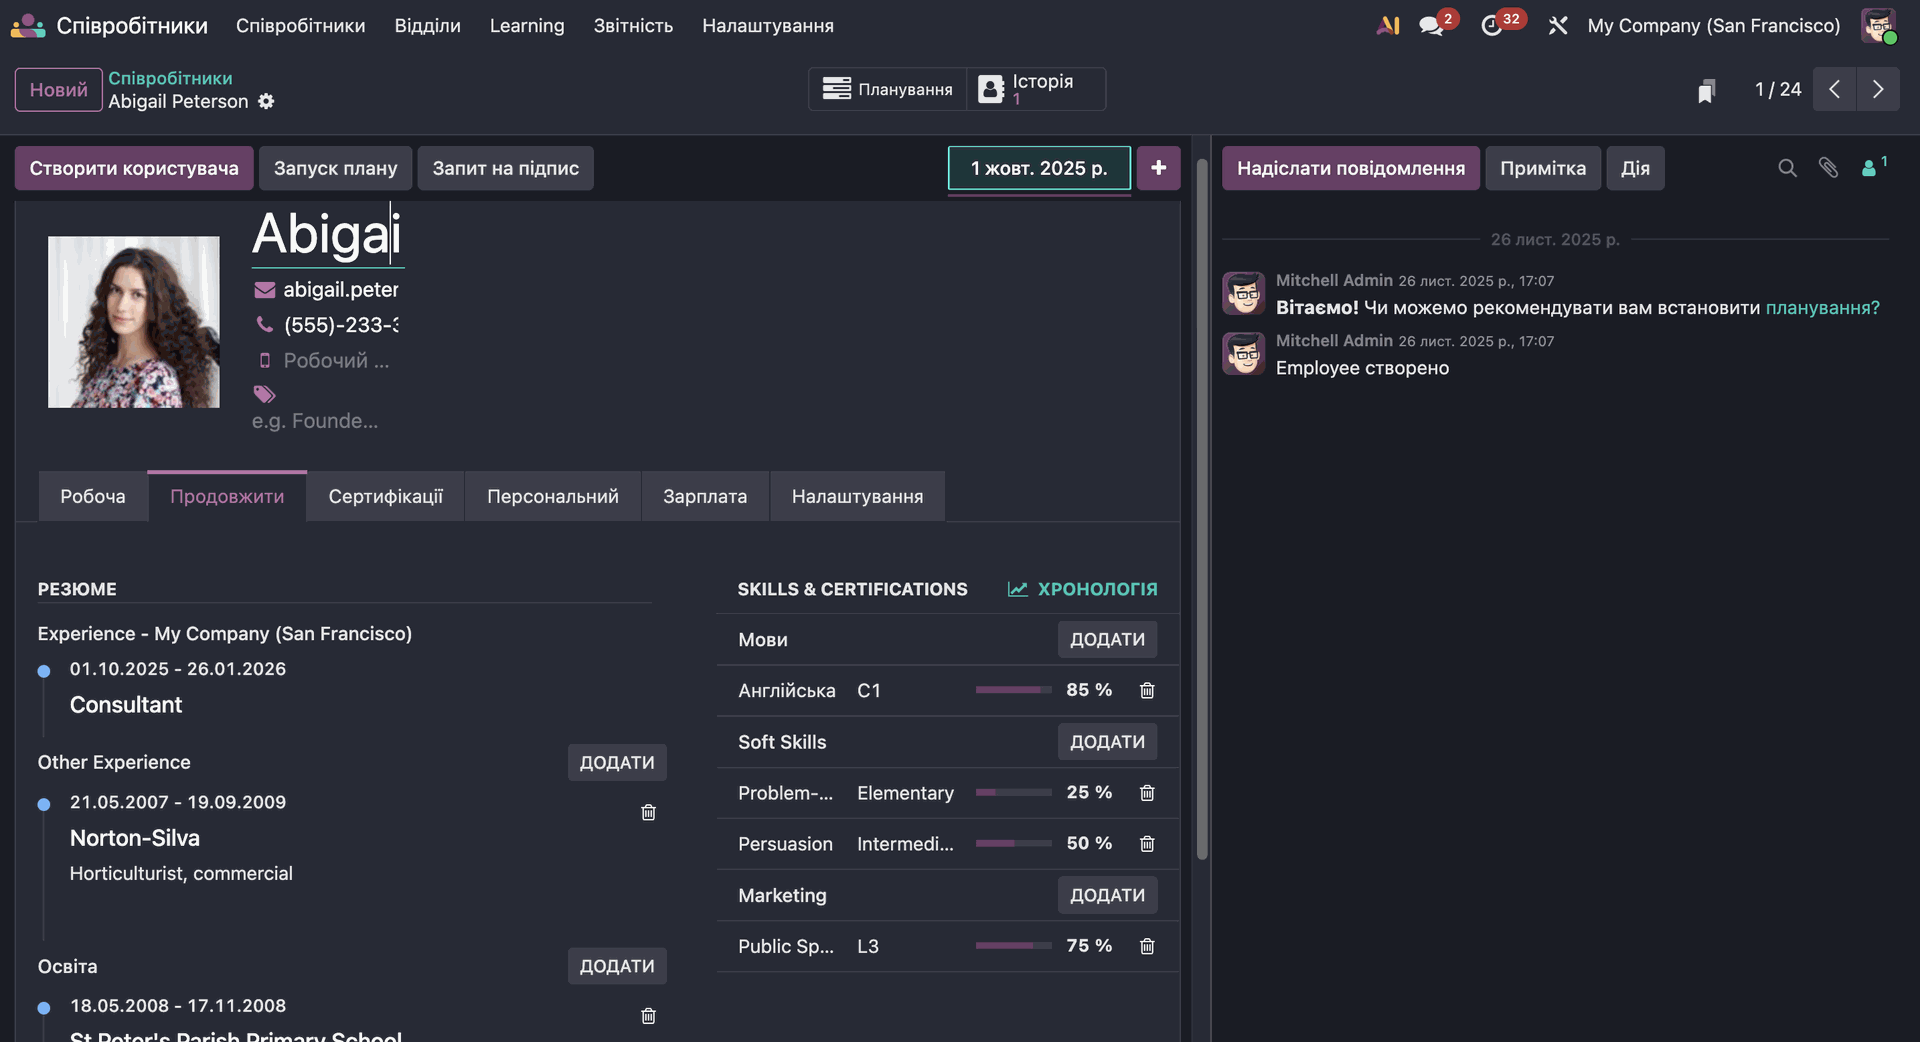Click the wrench debug tools icon
Viewport: 1920px width, 1042px height.
1558,26
